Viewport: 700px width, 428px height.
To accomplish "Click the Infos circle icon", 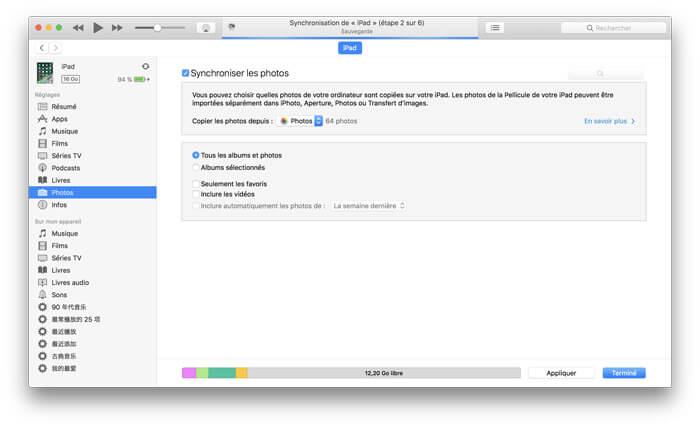I will click(42, 204).
